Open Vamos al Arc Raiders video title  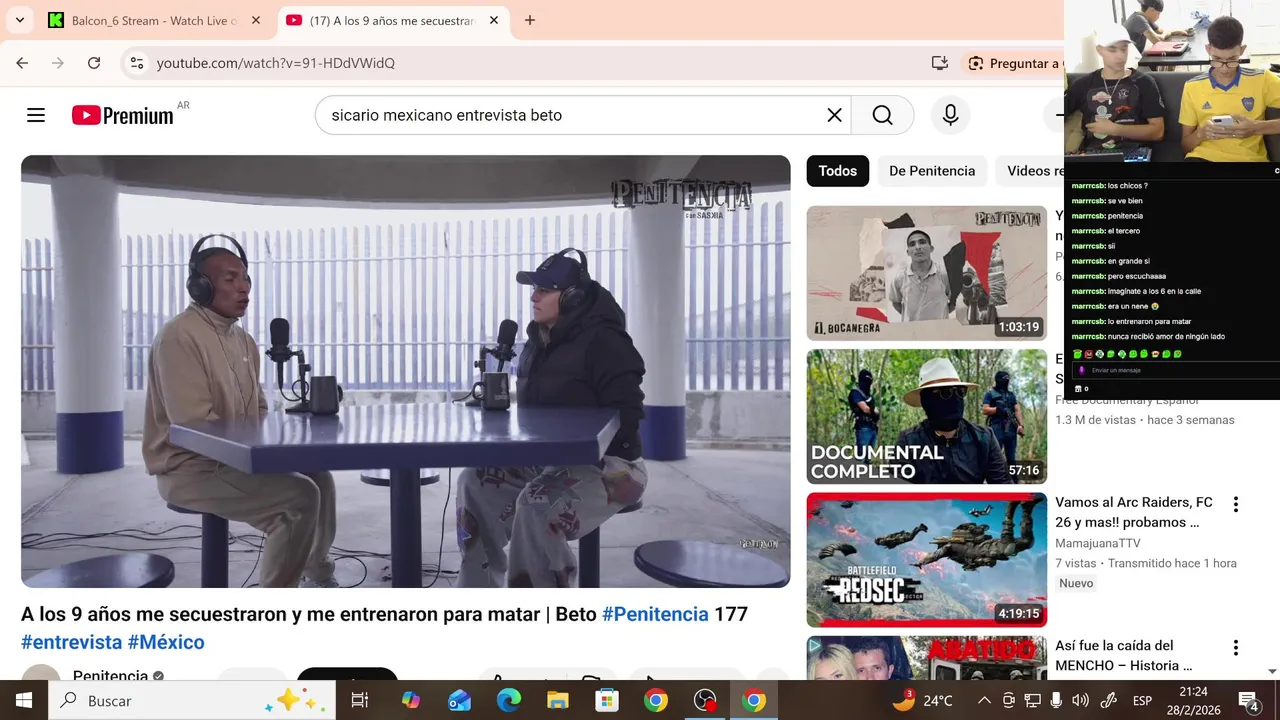point(1134,512)
